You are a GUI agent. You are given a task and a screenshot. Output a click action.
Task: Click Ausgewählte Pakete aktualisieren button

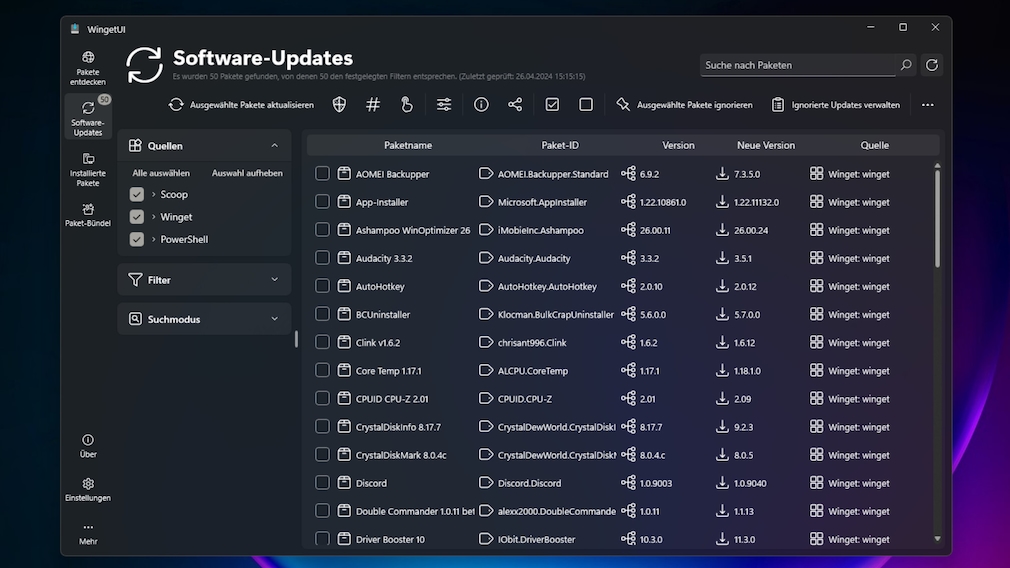tap(241, 105)
